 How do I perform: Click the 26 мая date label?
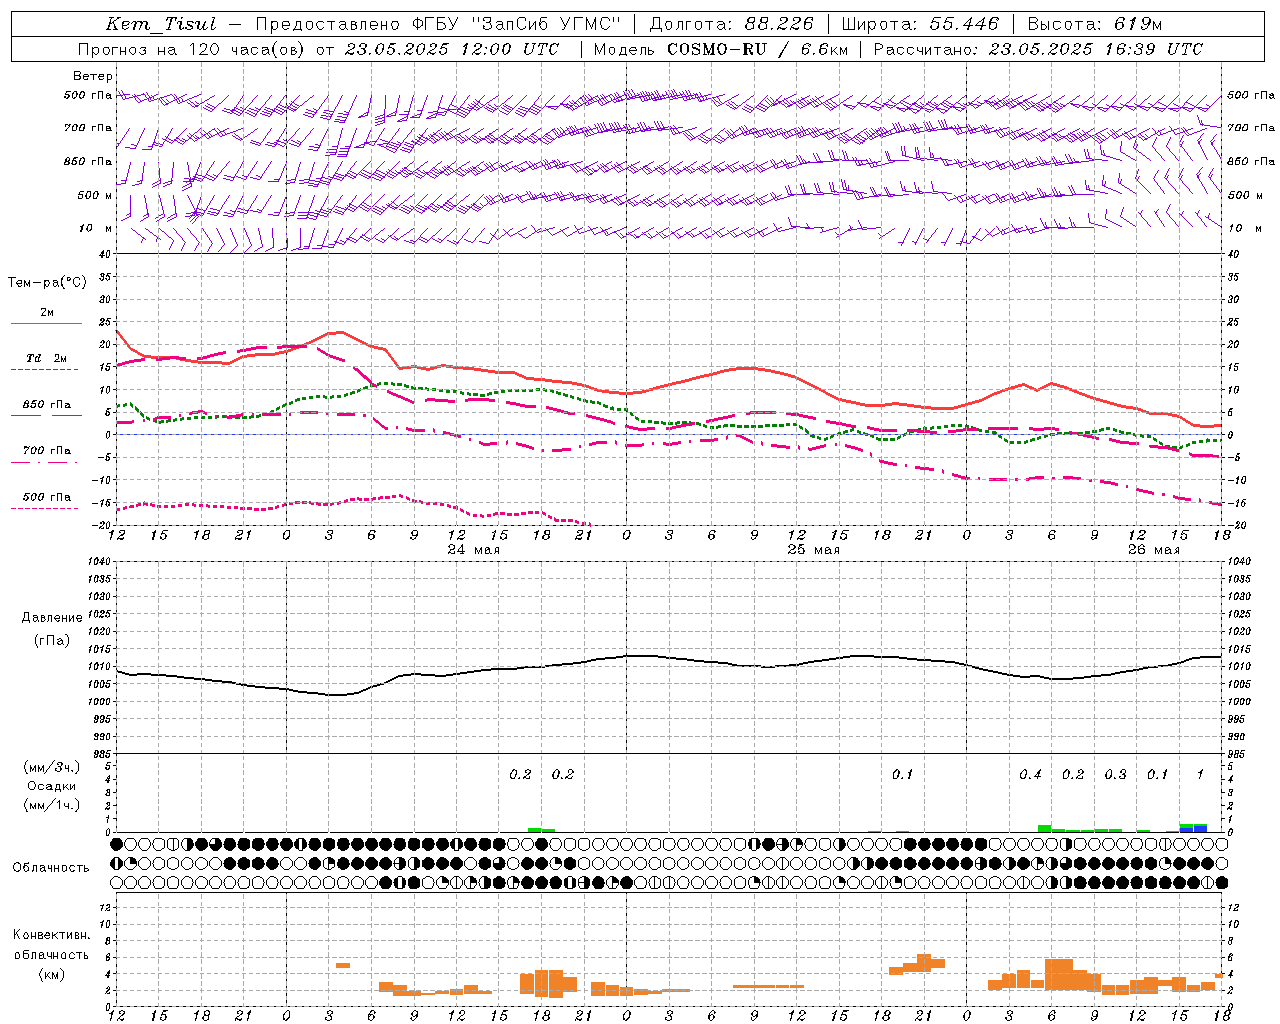pyautogui.click(x=1153, y=550)
